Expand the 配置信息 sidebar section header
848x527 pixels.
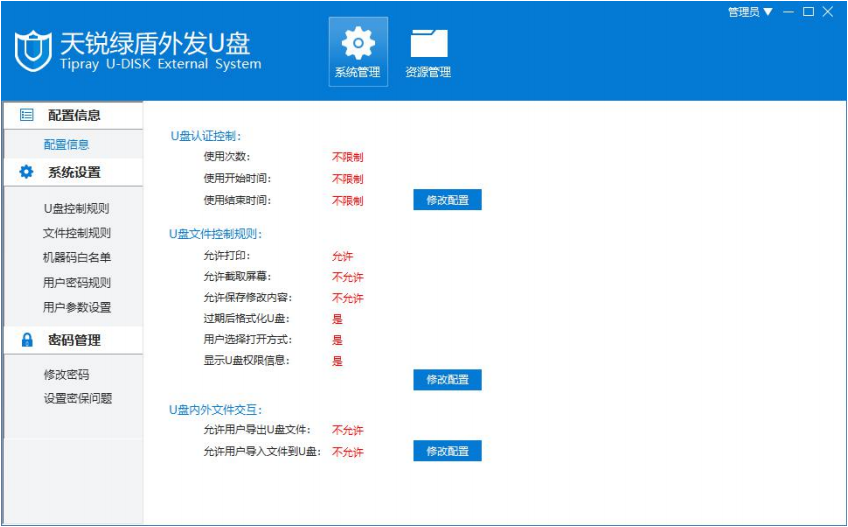[x=73, y=115]
